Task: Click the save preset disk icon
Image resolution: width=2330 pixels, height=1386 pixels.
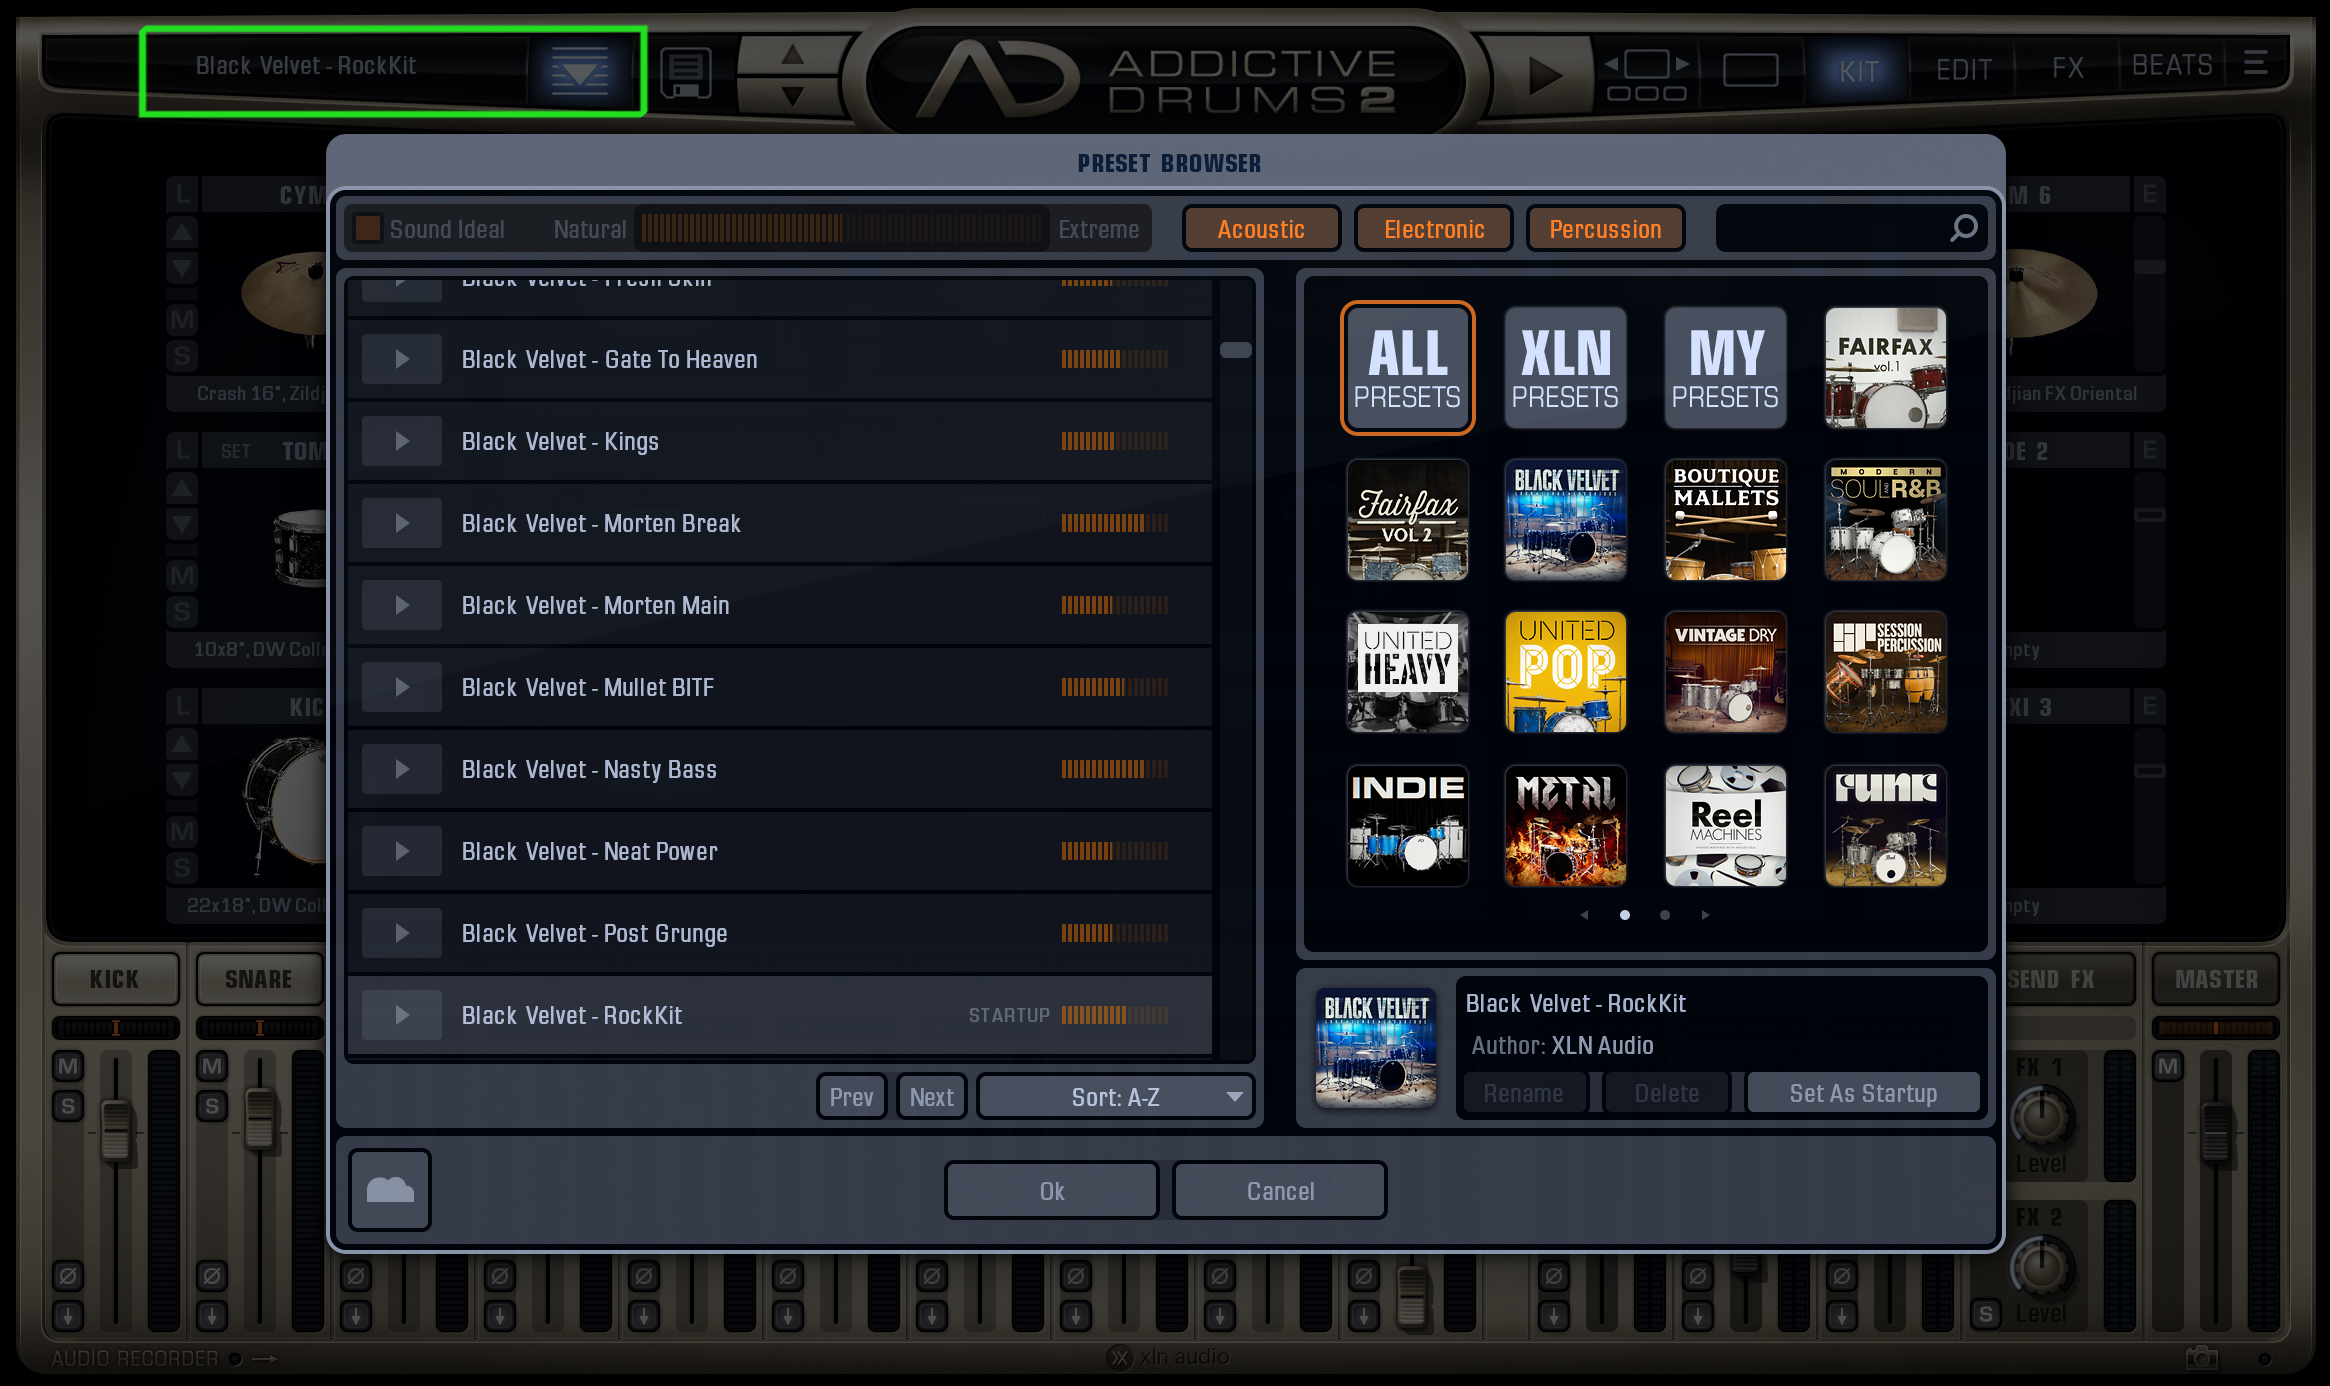Action: pyautogui.click(x=686, y=73)
